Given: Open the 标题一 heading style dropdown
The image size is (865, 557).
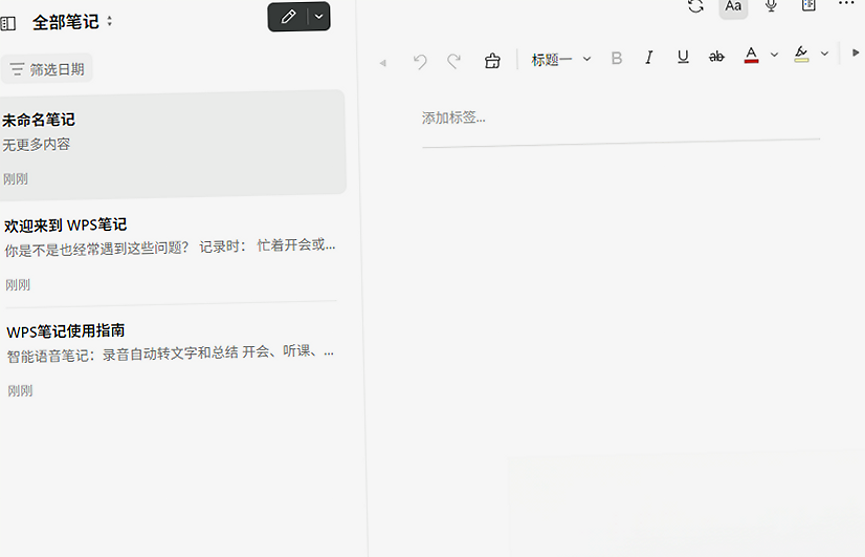Looking at the screenshot, I should [x=561, y=58].
